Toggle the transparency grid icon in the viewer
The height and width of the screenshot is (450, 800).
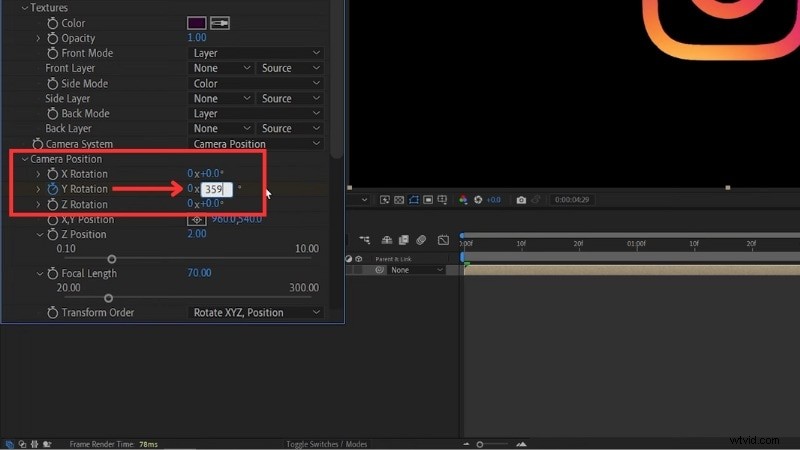coord(399,199)
